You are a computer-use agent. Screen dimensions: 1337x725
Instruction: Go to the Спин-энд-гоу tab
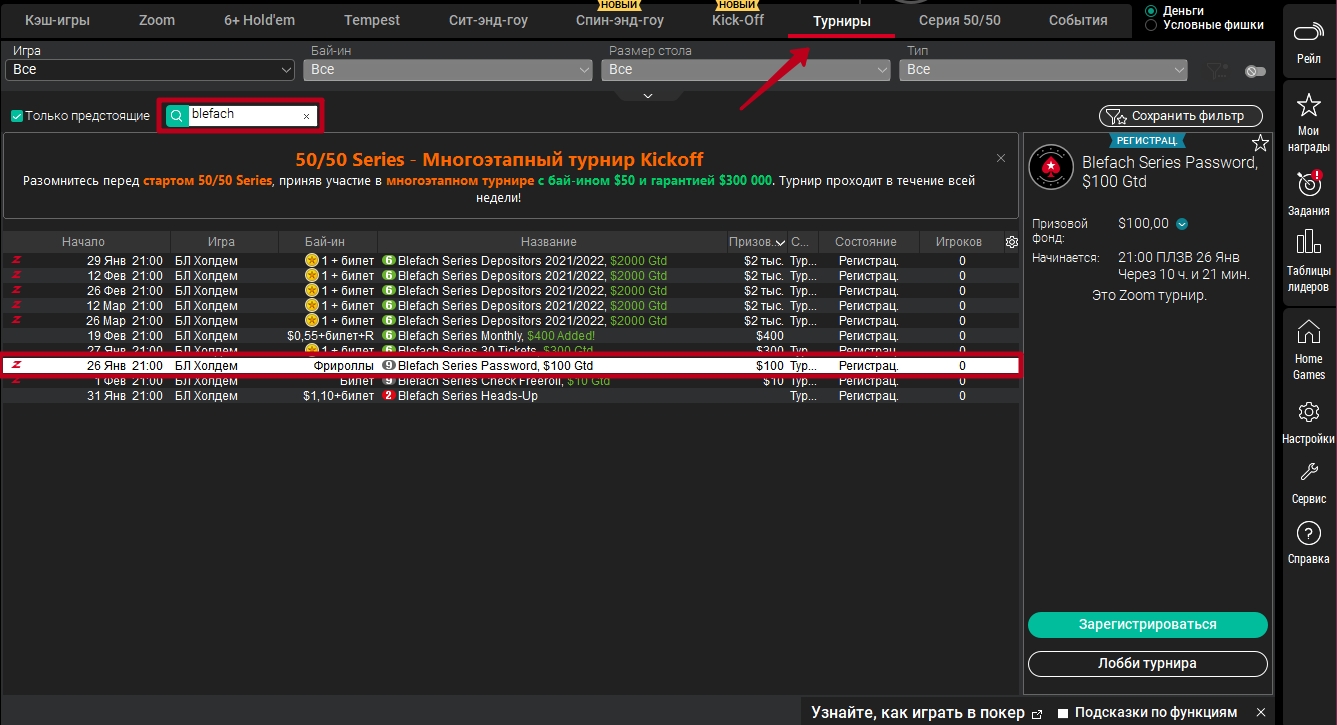point(620,20)
